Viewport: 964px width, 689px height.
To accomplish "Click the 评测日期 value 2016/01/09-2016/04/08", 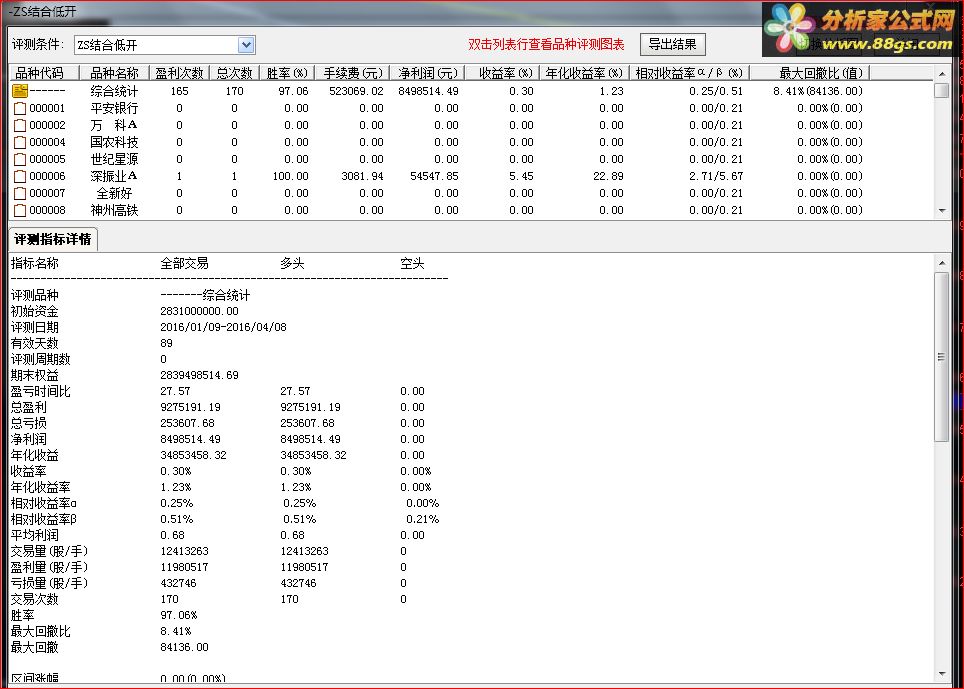I will [x=223, y=328].
